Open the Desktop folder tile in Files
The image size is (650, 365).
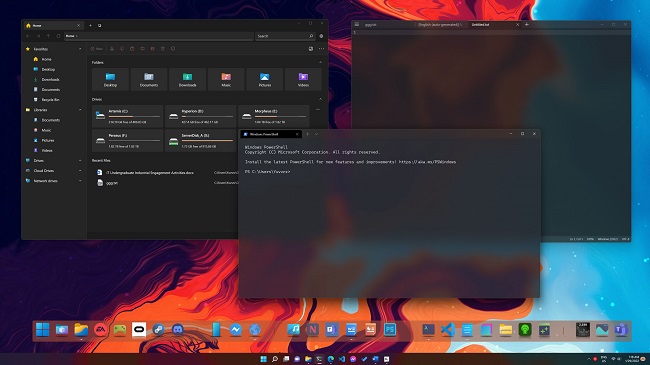click(x=110, y=79)
